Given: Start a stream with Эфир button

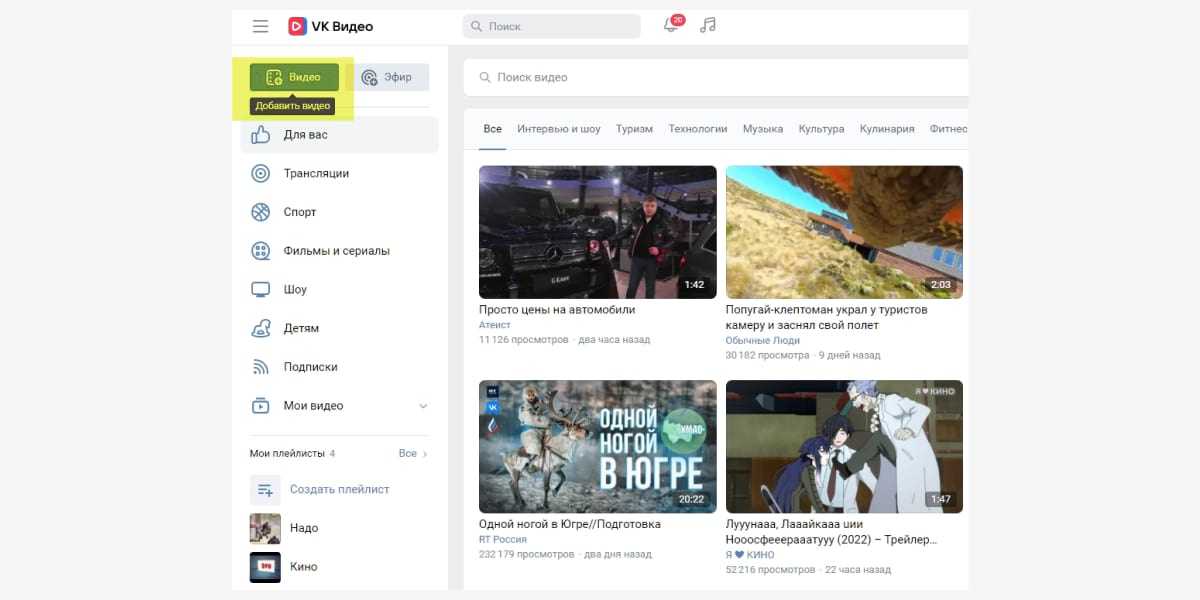Looking at the screenshot, I should click(x=394, y=77).
